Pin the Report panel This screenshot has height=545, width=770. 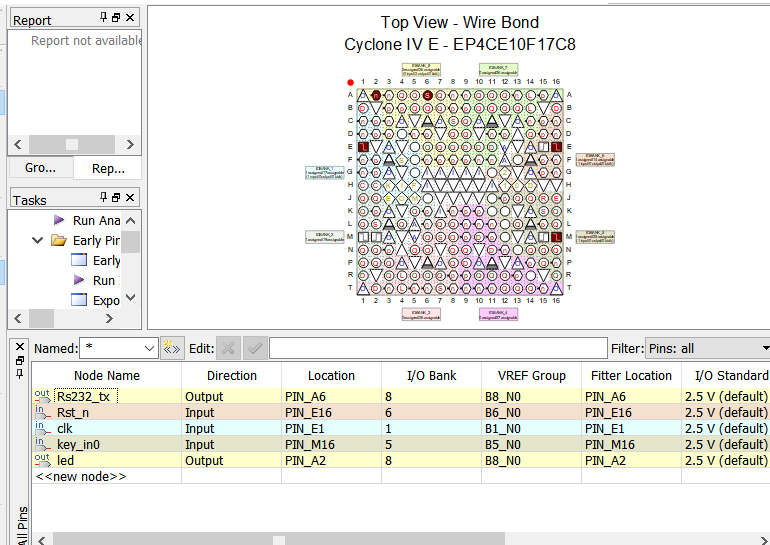point(103,18)
